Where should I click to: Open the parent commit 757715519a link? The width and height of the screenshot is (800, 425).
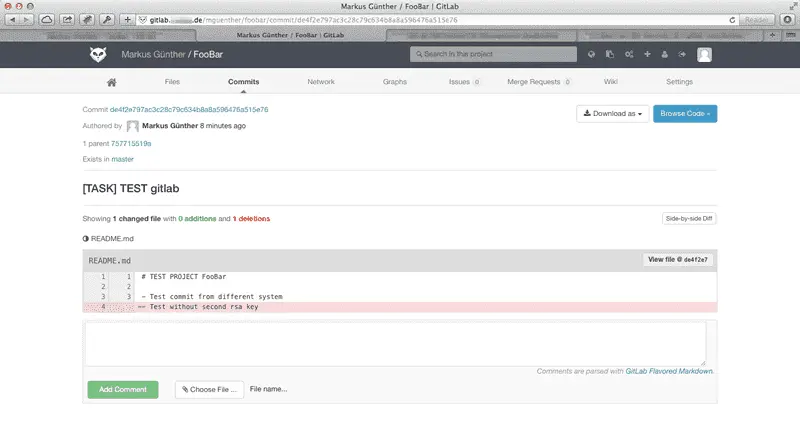point(131,144)
